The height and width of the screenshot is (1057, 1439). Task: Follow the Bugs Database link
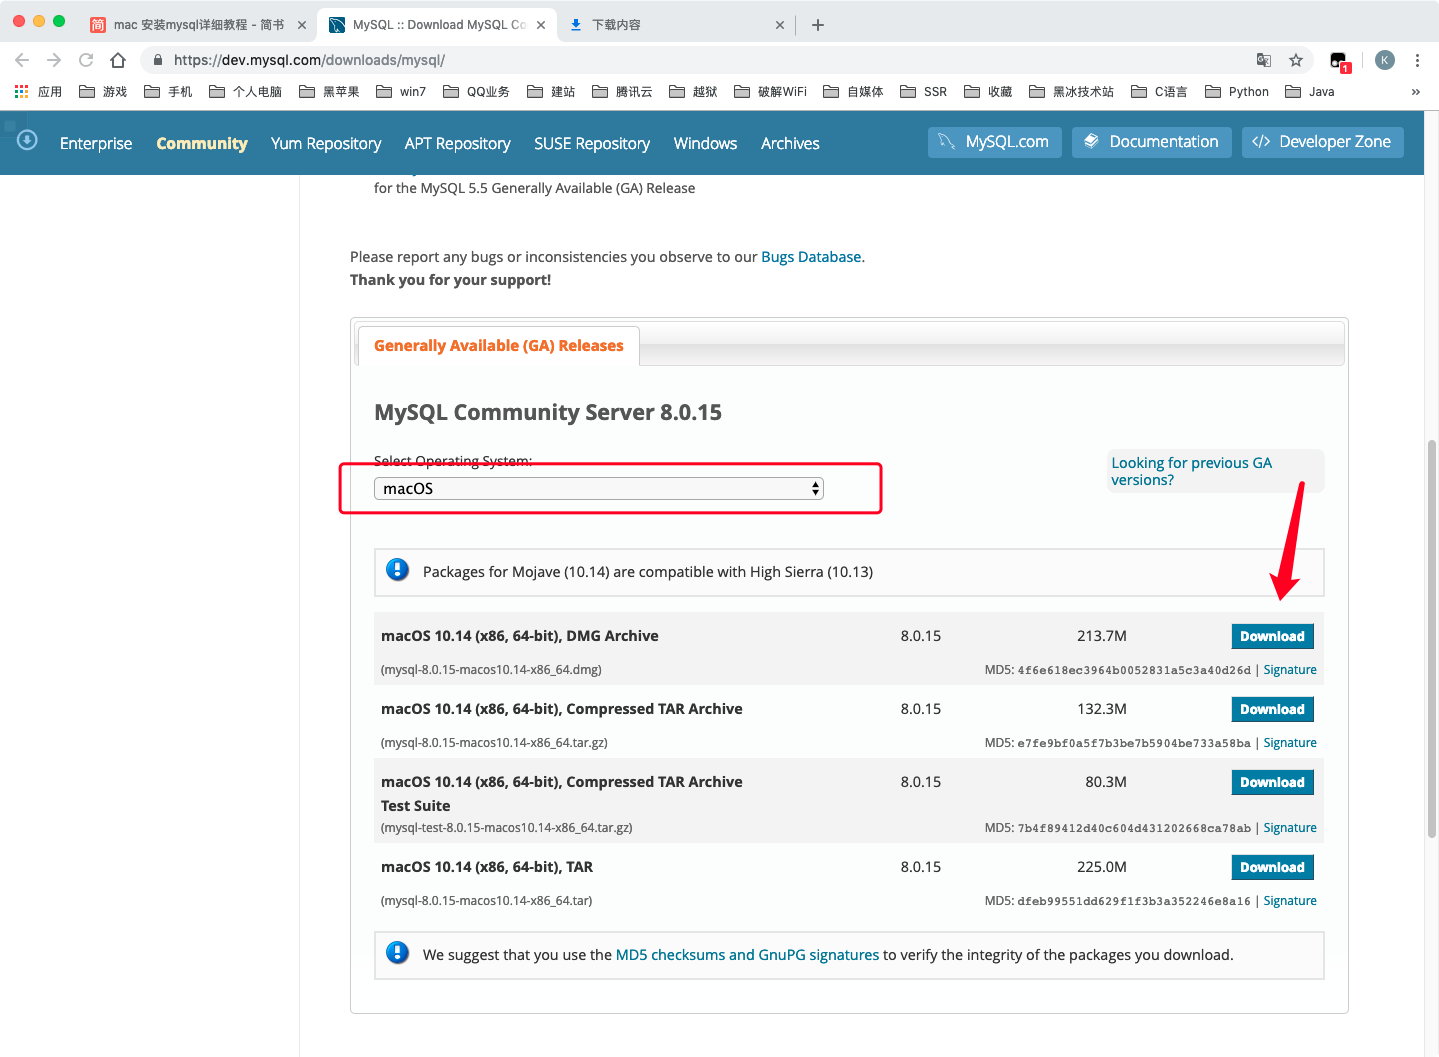(x=811, y=257)
